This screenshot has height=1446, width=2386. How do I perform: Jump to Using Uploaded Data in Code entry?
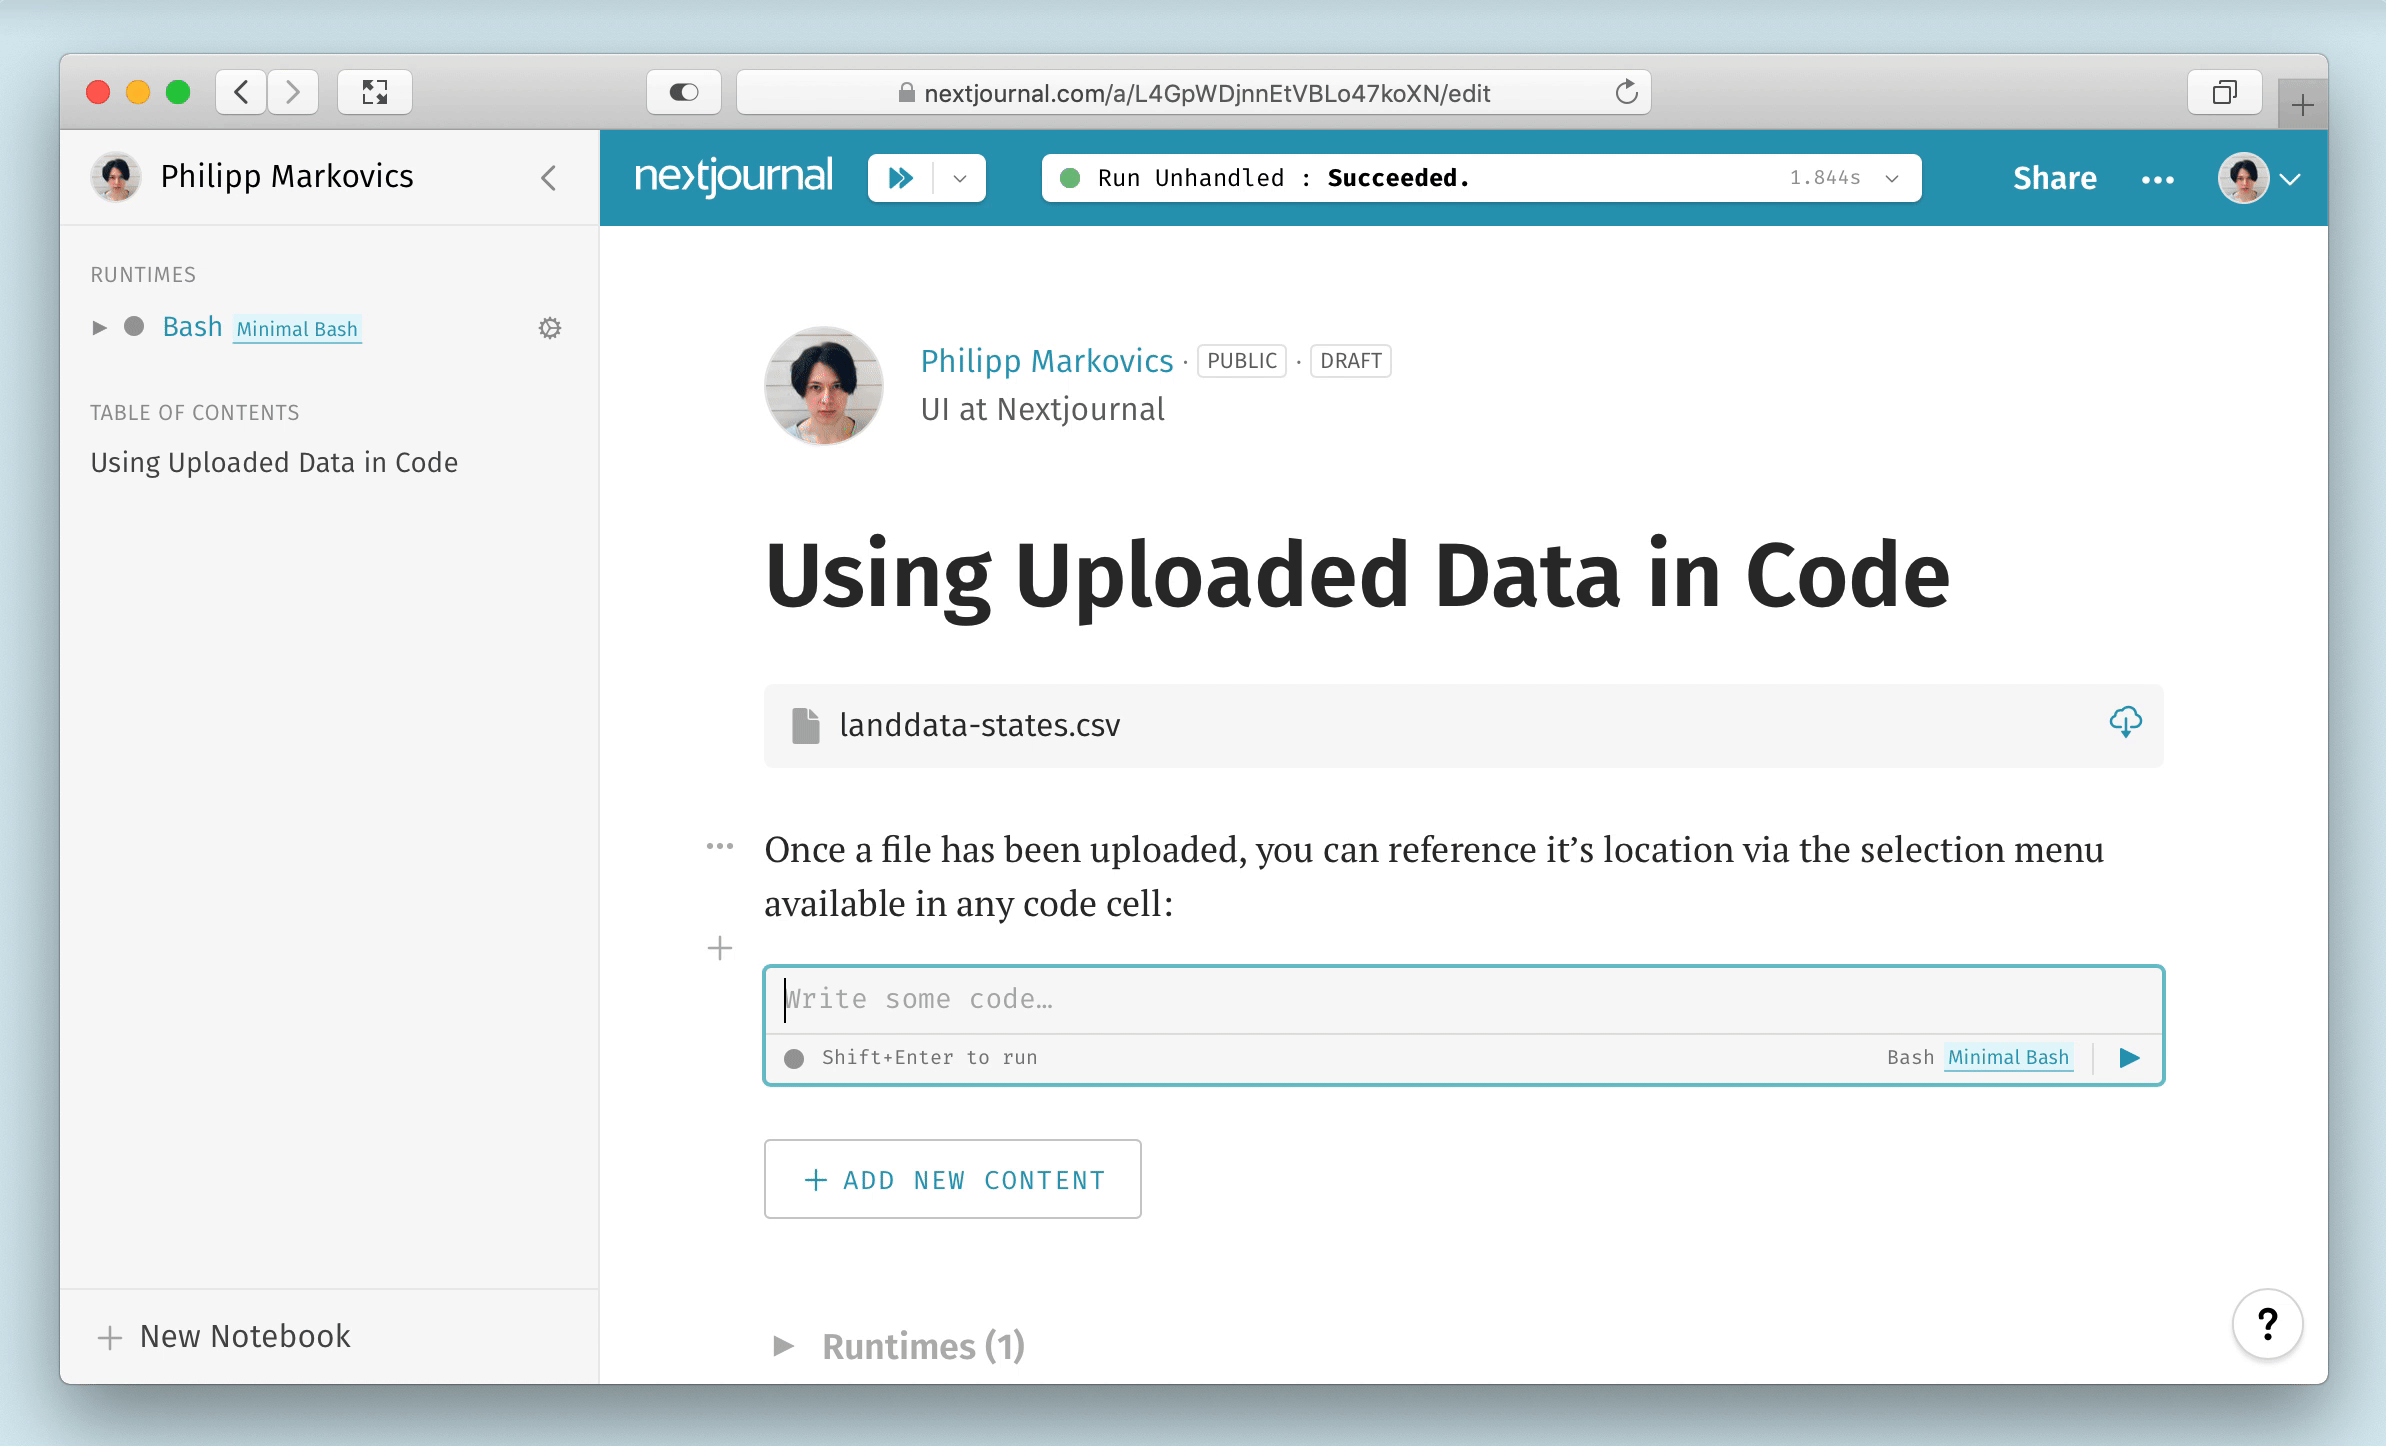(274, 462)
